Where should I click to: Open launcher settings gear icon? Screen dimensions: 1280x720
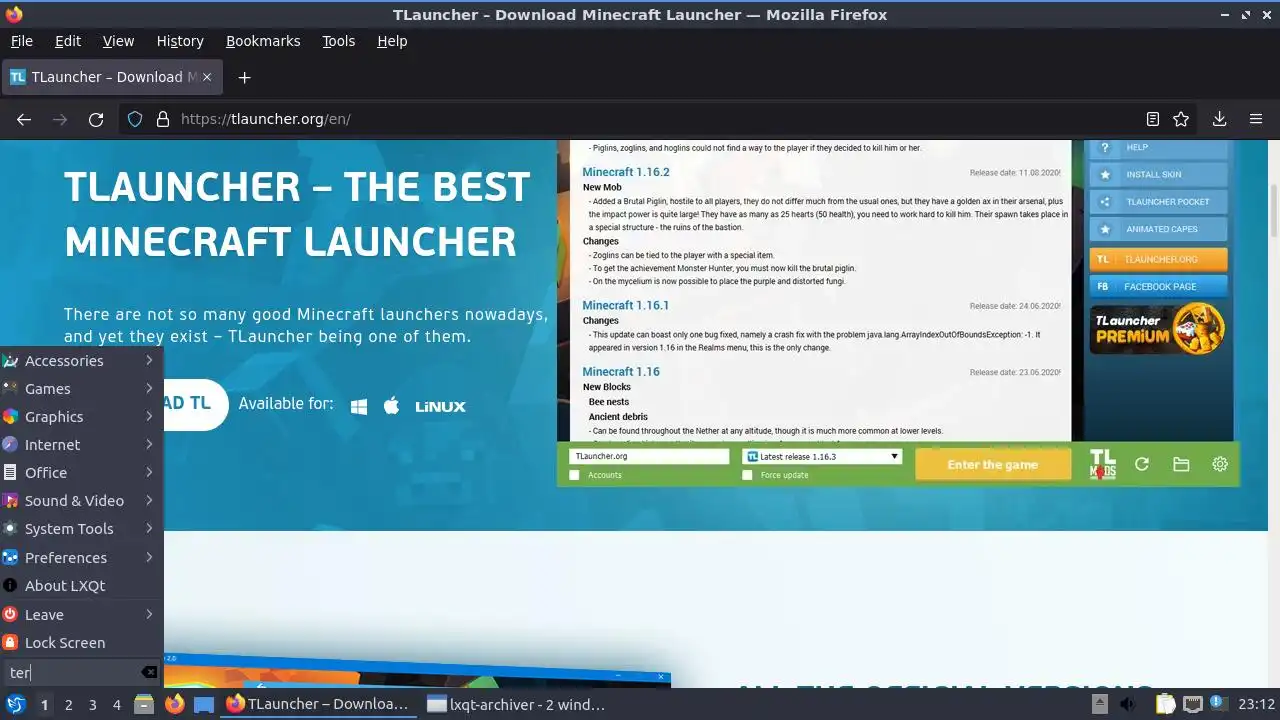(x=1220, y=464)
